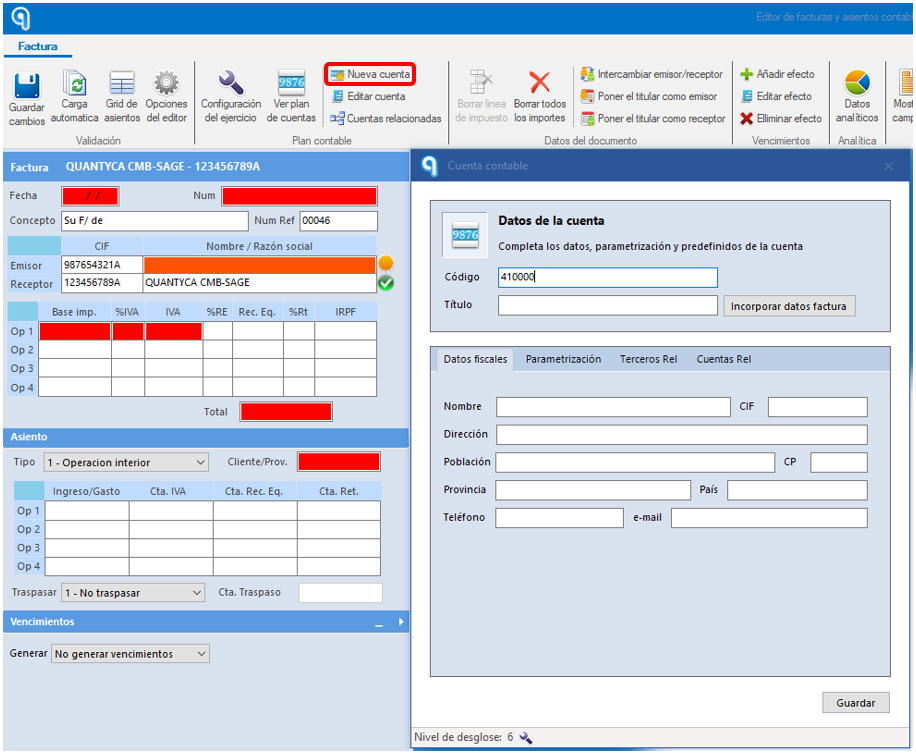Click the Nueva cuenta ribbon command

(370, 74)
